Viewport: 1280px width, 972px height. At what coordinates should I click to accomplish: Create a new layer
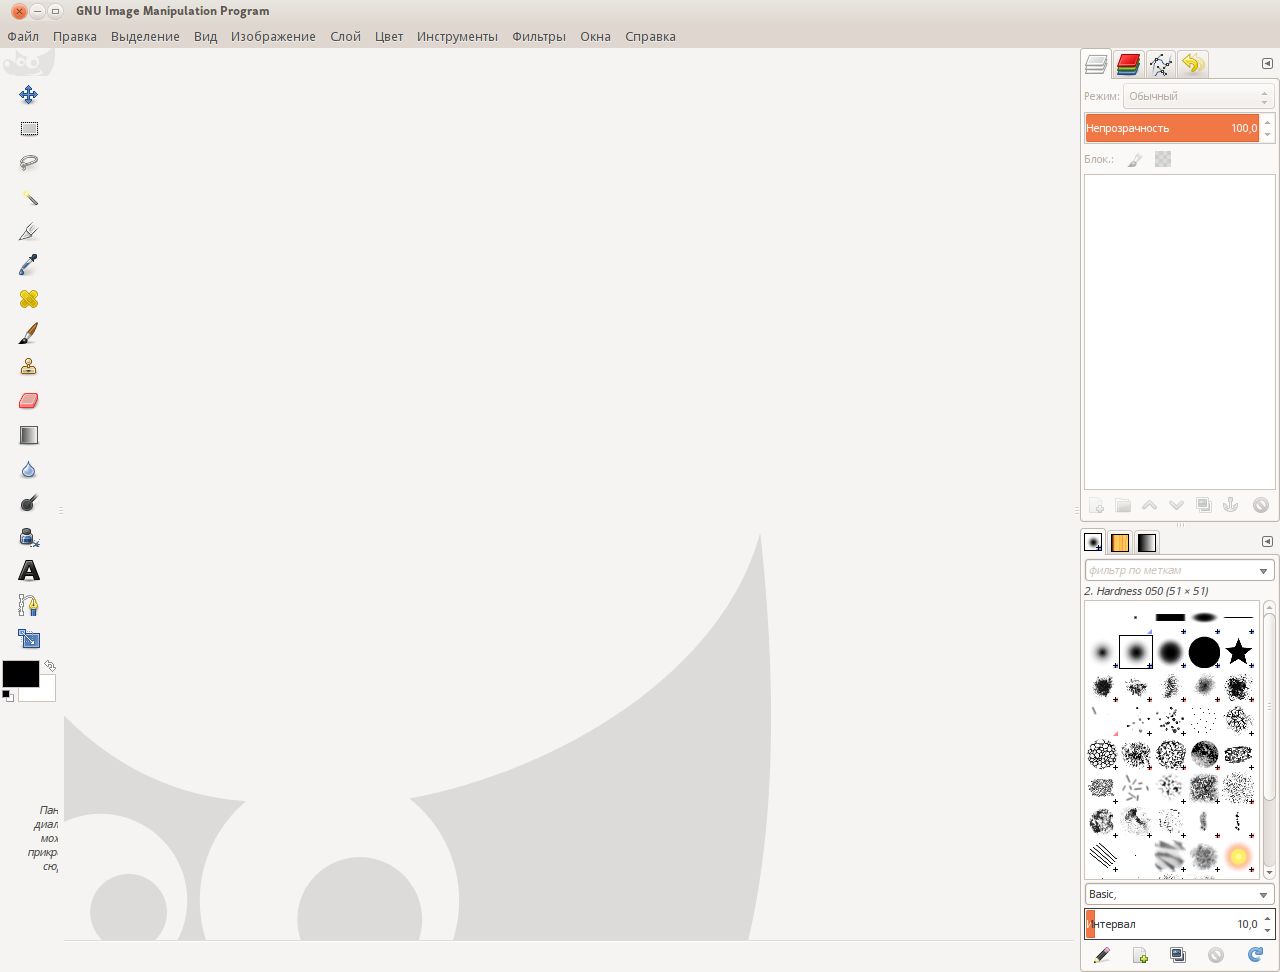pos(1096,506)
